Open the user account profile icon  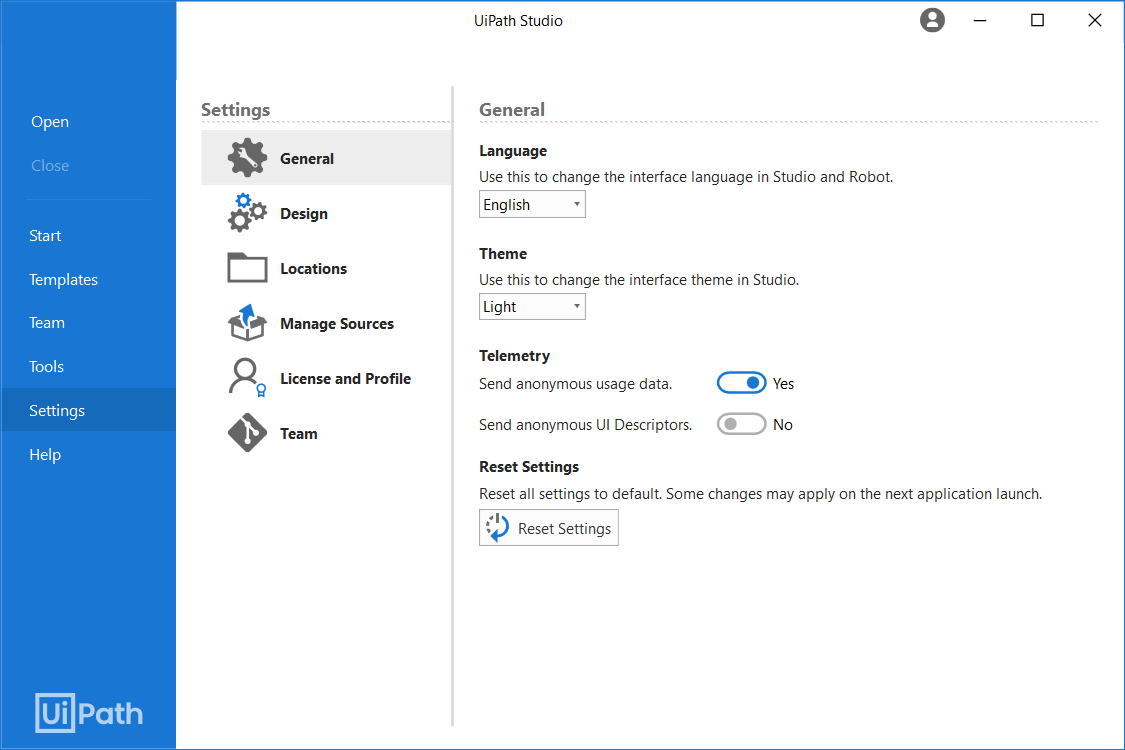pos(932,20)
